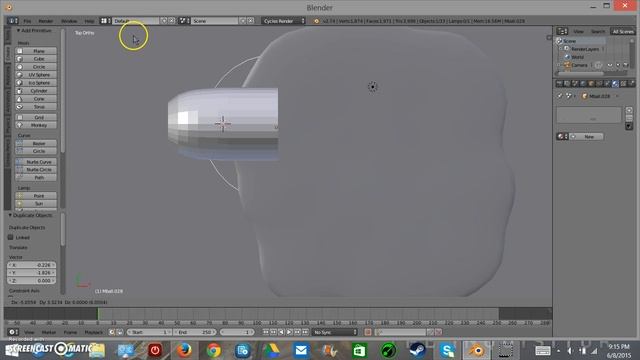Add a UV Sphere mesh
This screenshot has width=640, height=360.
[x=36, y=75]
